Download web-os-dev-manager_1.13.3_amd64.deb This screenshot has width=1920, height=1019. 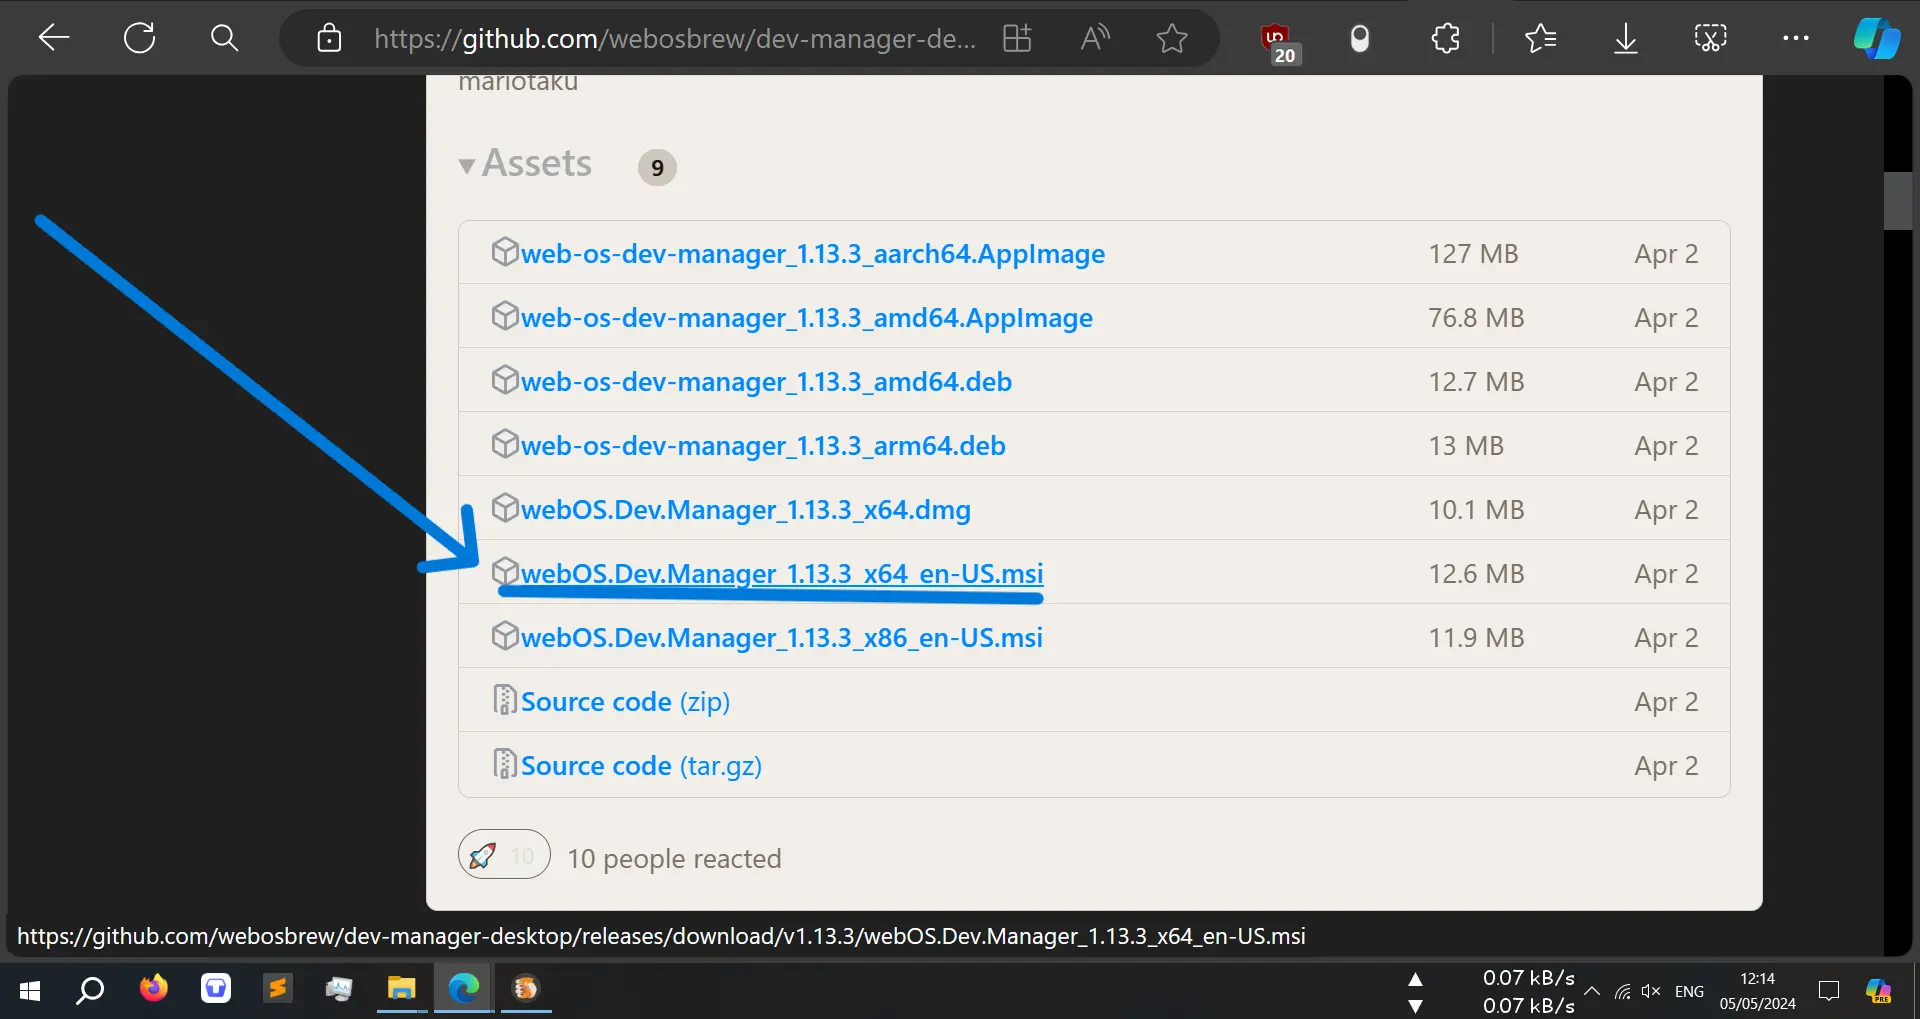click(x=766, y=382)
